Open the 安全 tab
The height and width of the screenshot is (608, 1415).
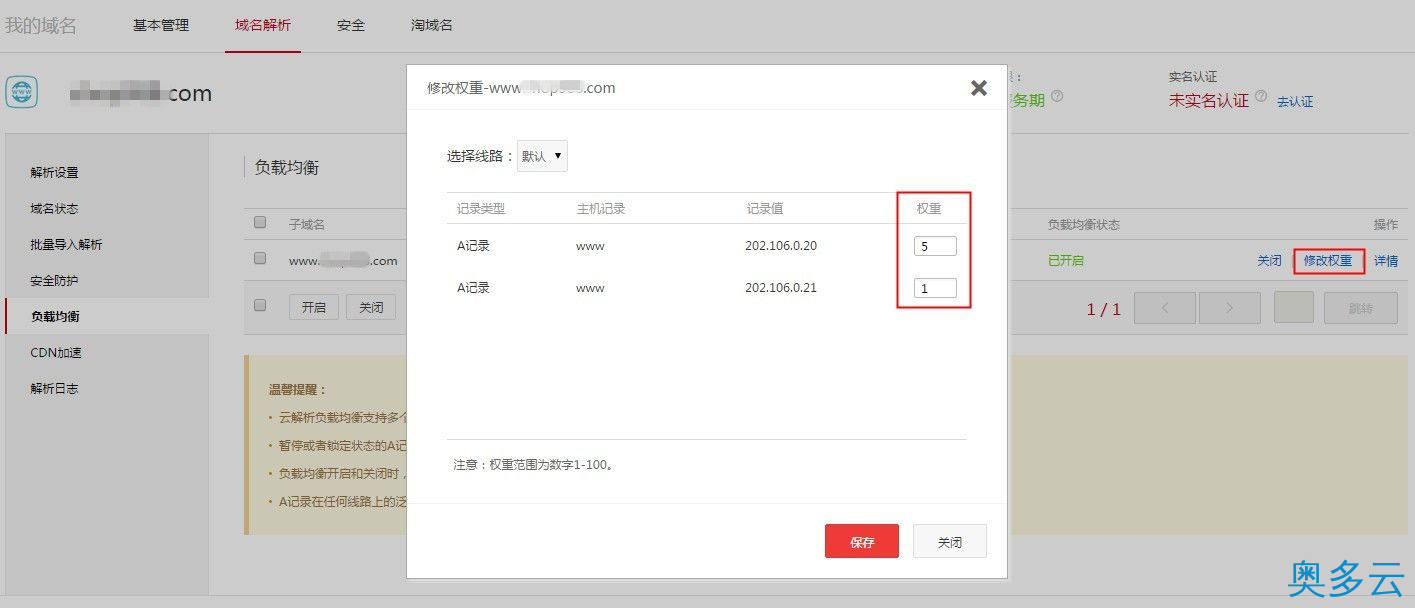tap(351, 25)
